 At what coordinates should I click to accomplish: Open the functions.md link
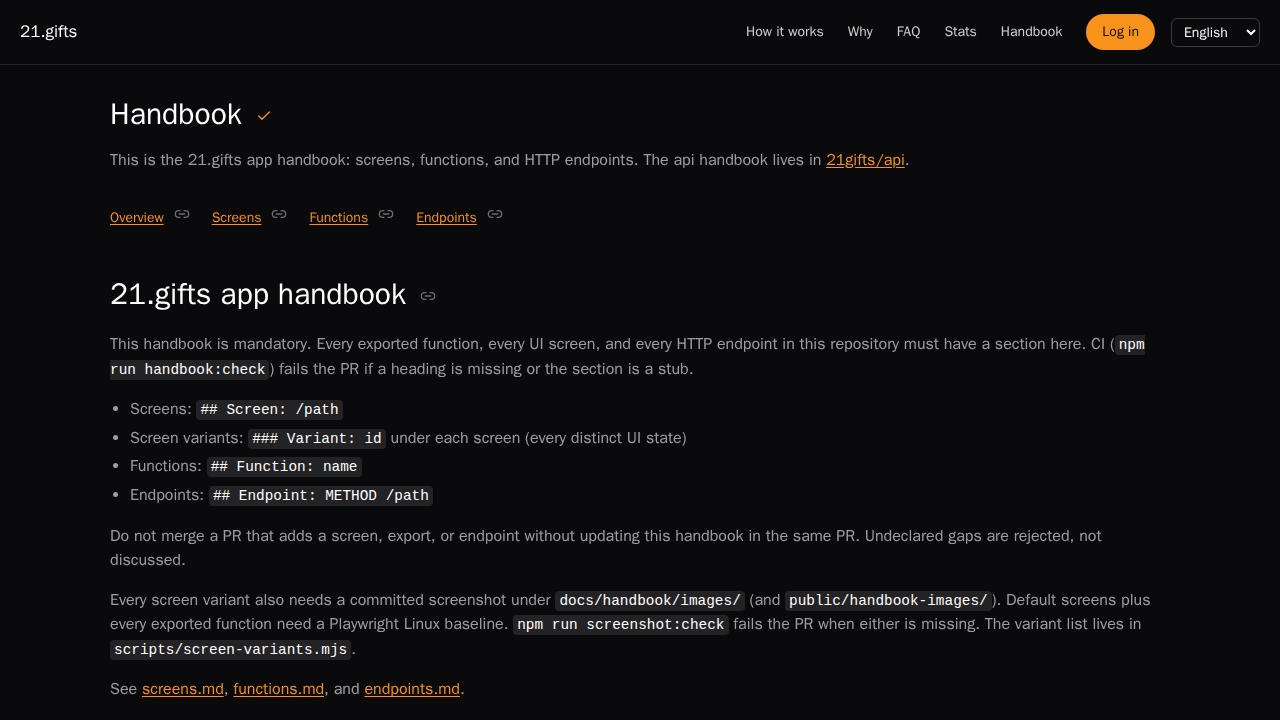pos(279,689)
